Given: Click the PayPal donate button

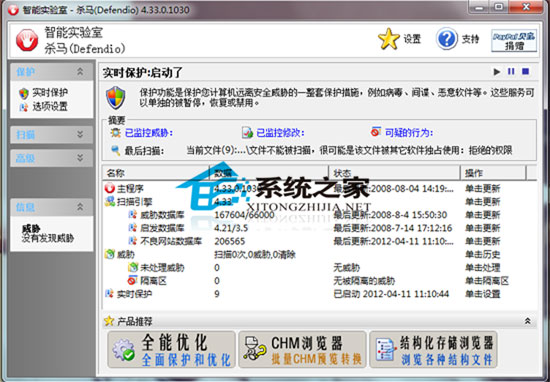Looking at the screenshot, I should pos(514,41).
